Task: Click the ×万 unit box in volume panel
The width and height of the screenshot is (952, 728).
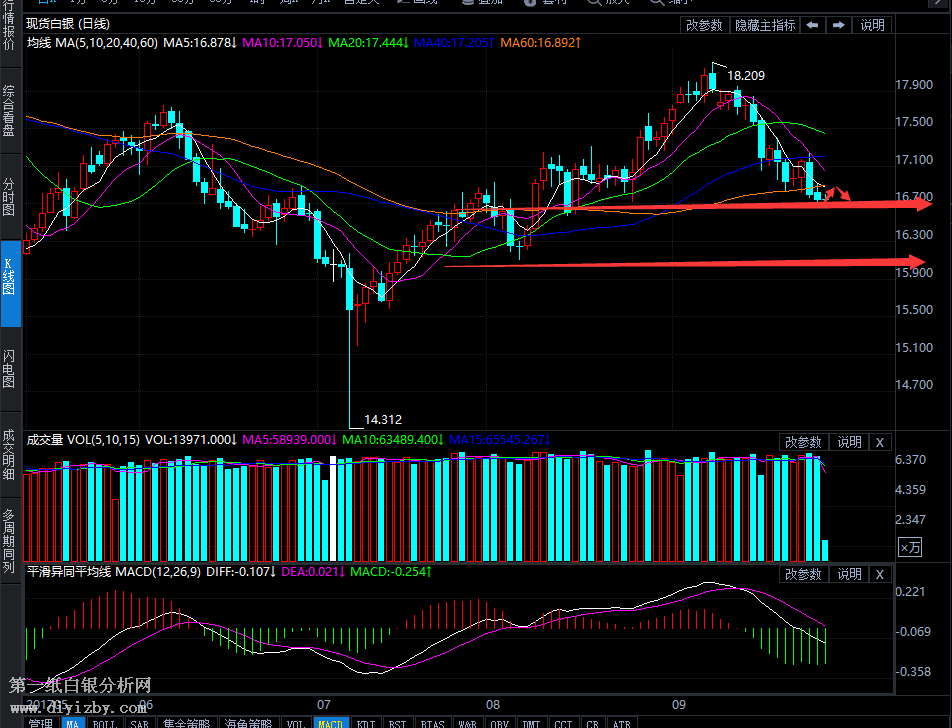Action: point(910,547)
